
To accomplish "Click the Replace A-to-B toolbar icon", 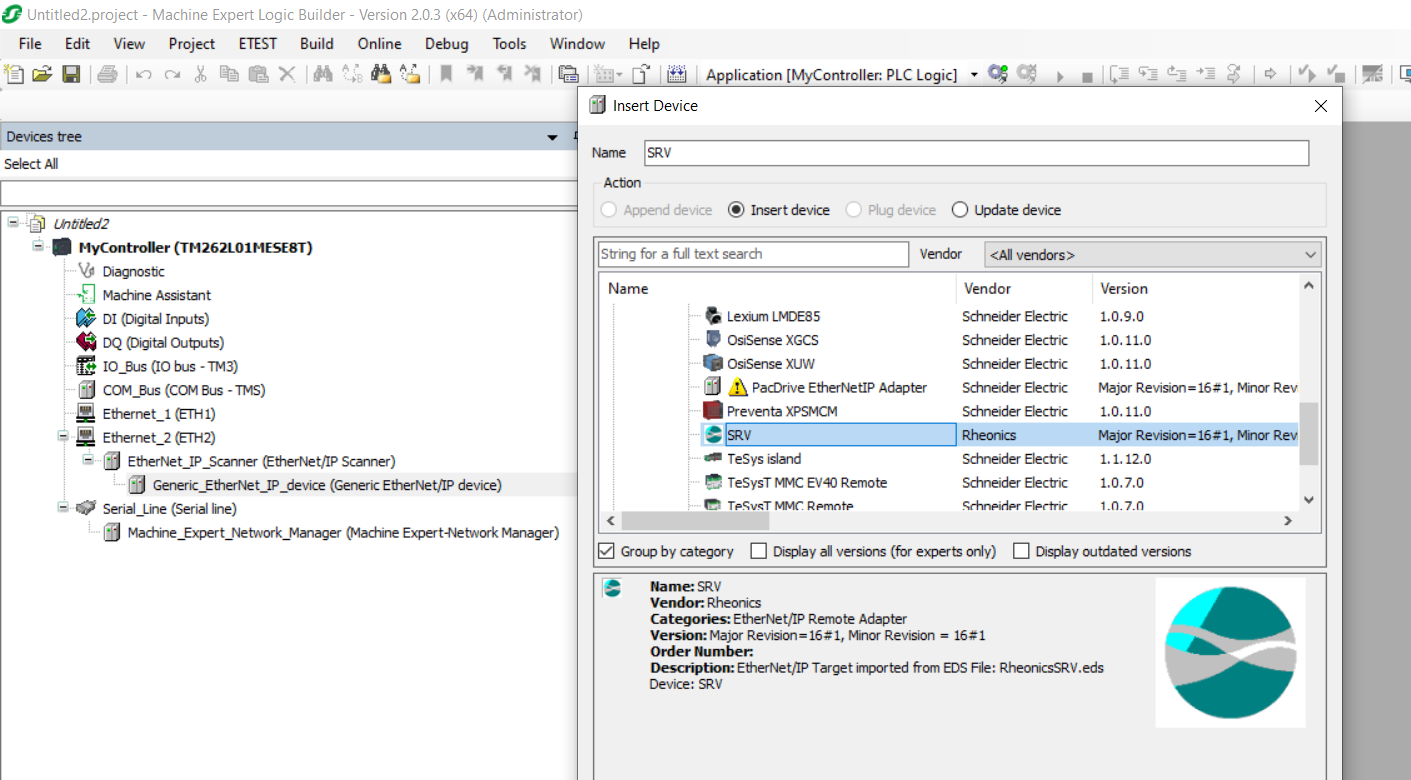I will [x=353, y=74].
